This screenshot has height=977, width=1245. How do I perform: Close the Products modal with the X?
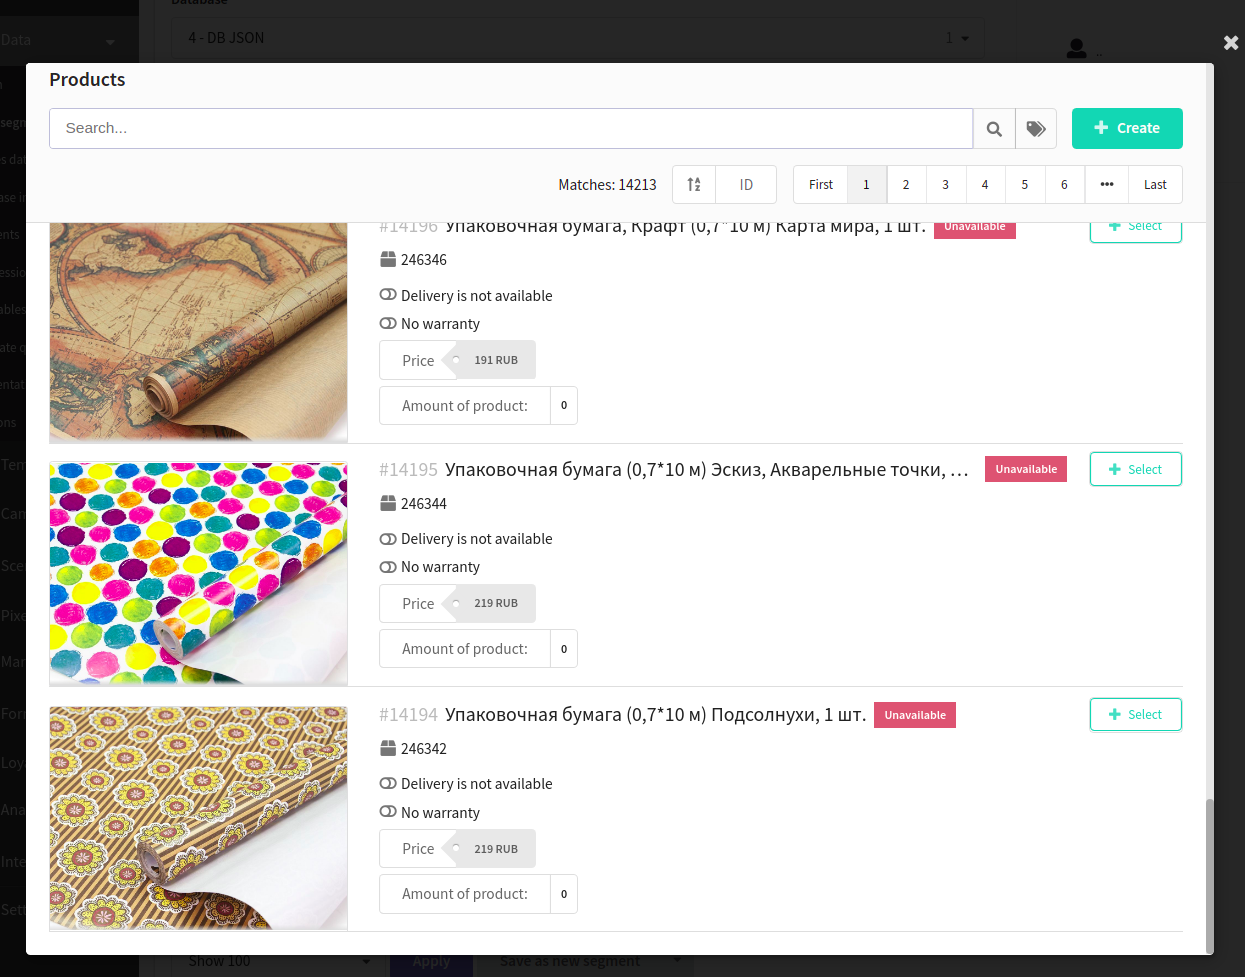(1231, 43)
